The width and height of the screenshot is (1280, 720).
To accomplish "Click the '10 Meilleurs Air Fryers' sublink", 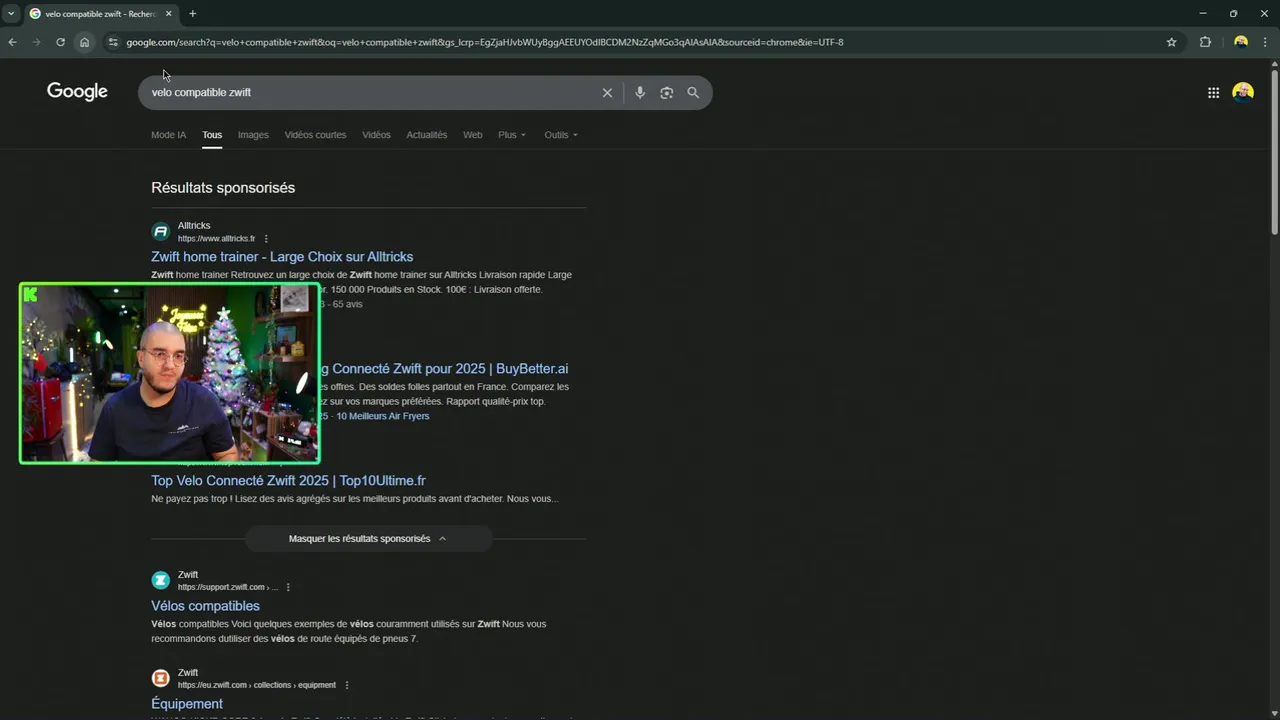I will point(383,416).
